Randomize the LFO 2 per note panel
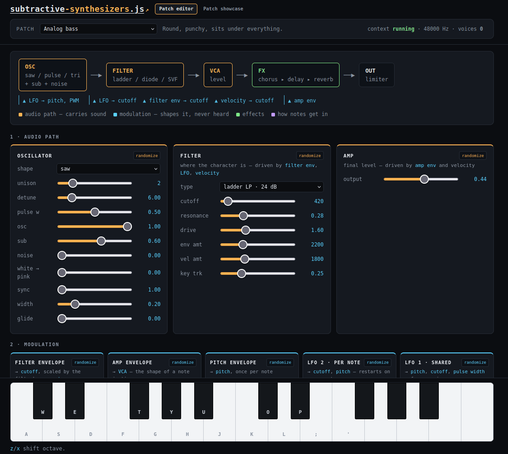 coord(378,362)
